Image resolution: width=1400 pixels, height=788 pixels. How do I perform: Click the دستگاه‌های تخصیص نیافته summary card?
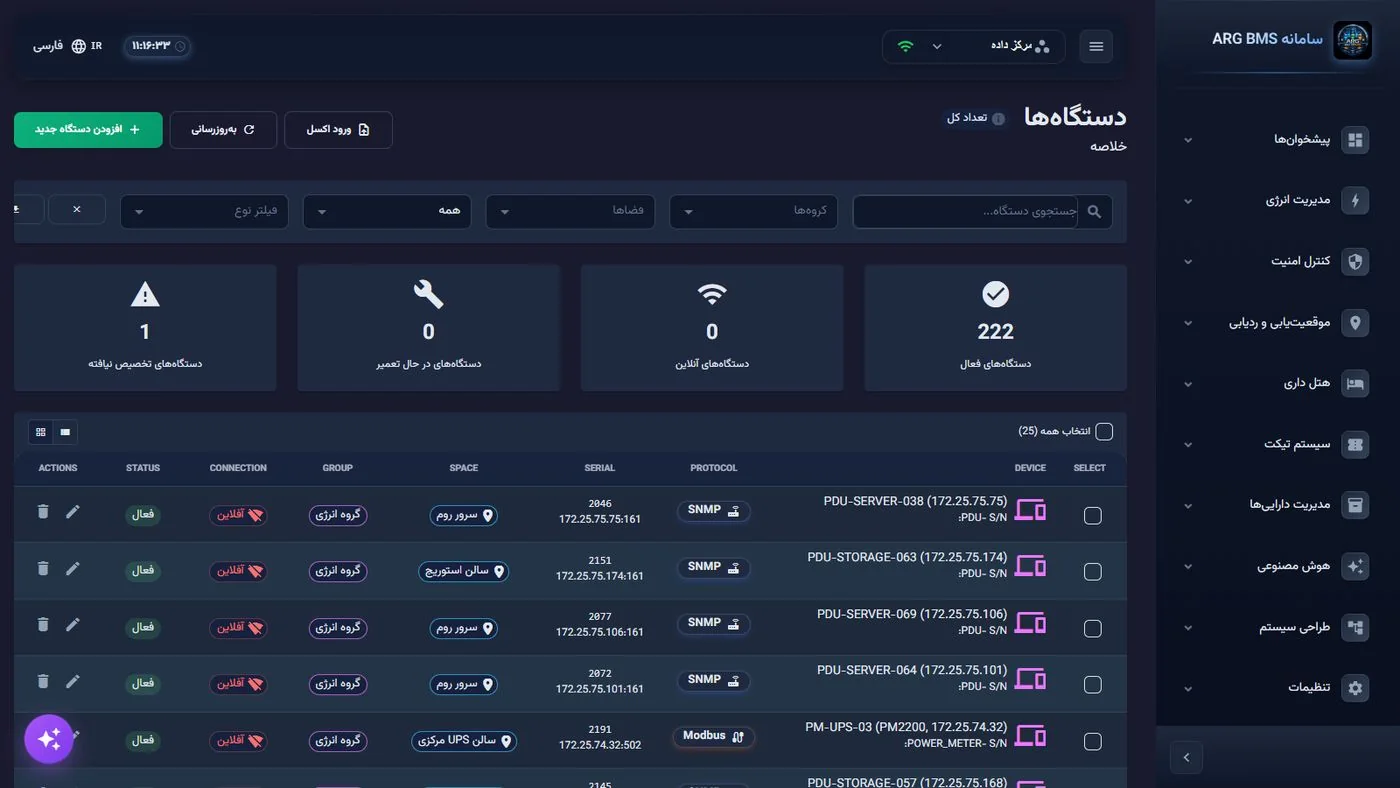(145, 328)
